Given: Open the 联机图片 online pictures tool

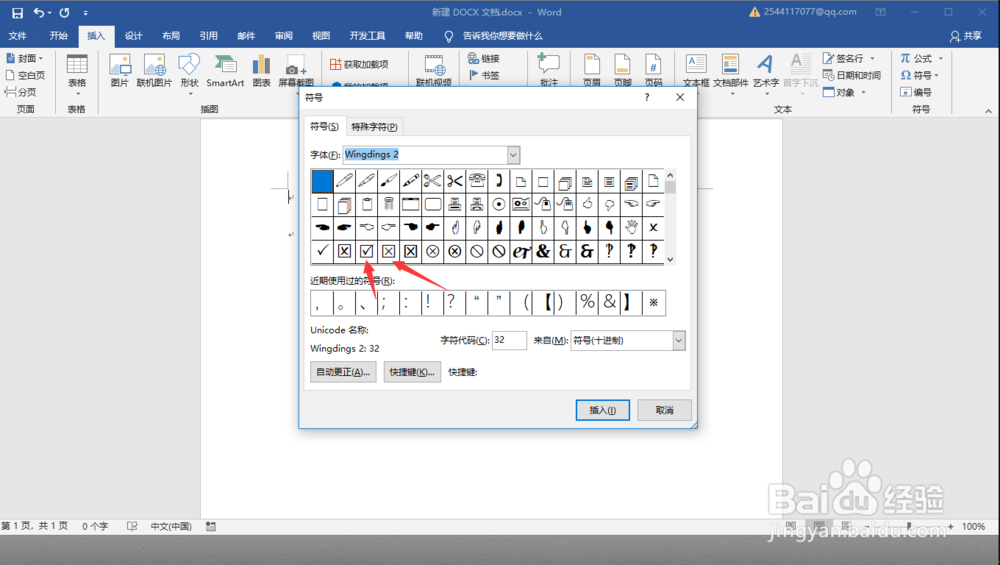Looking at the screenshot, I should [154, 70].
